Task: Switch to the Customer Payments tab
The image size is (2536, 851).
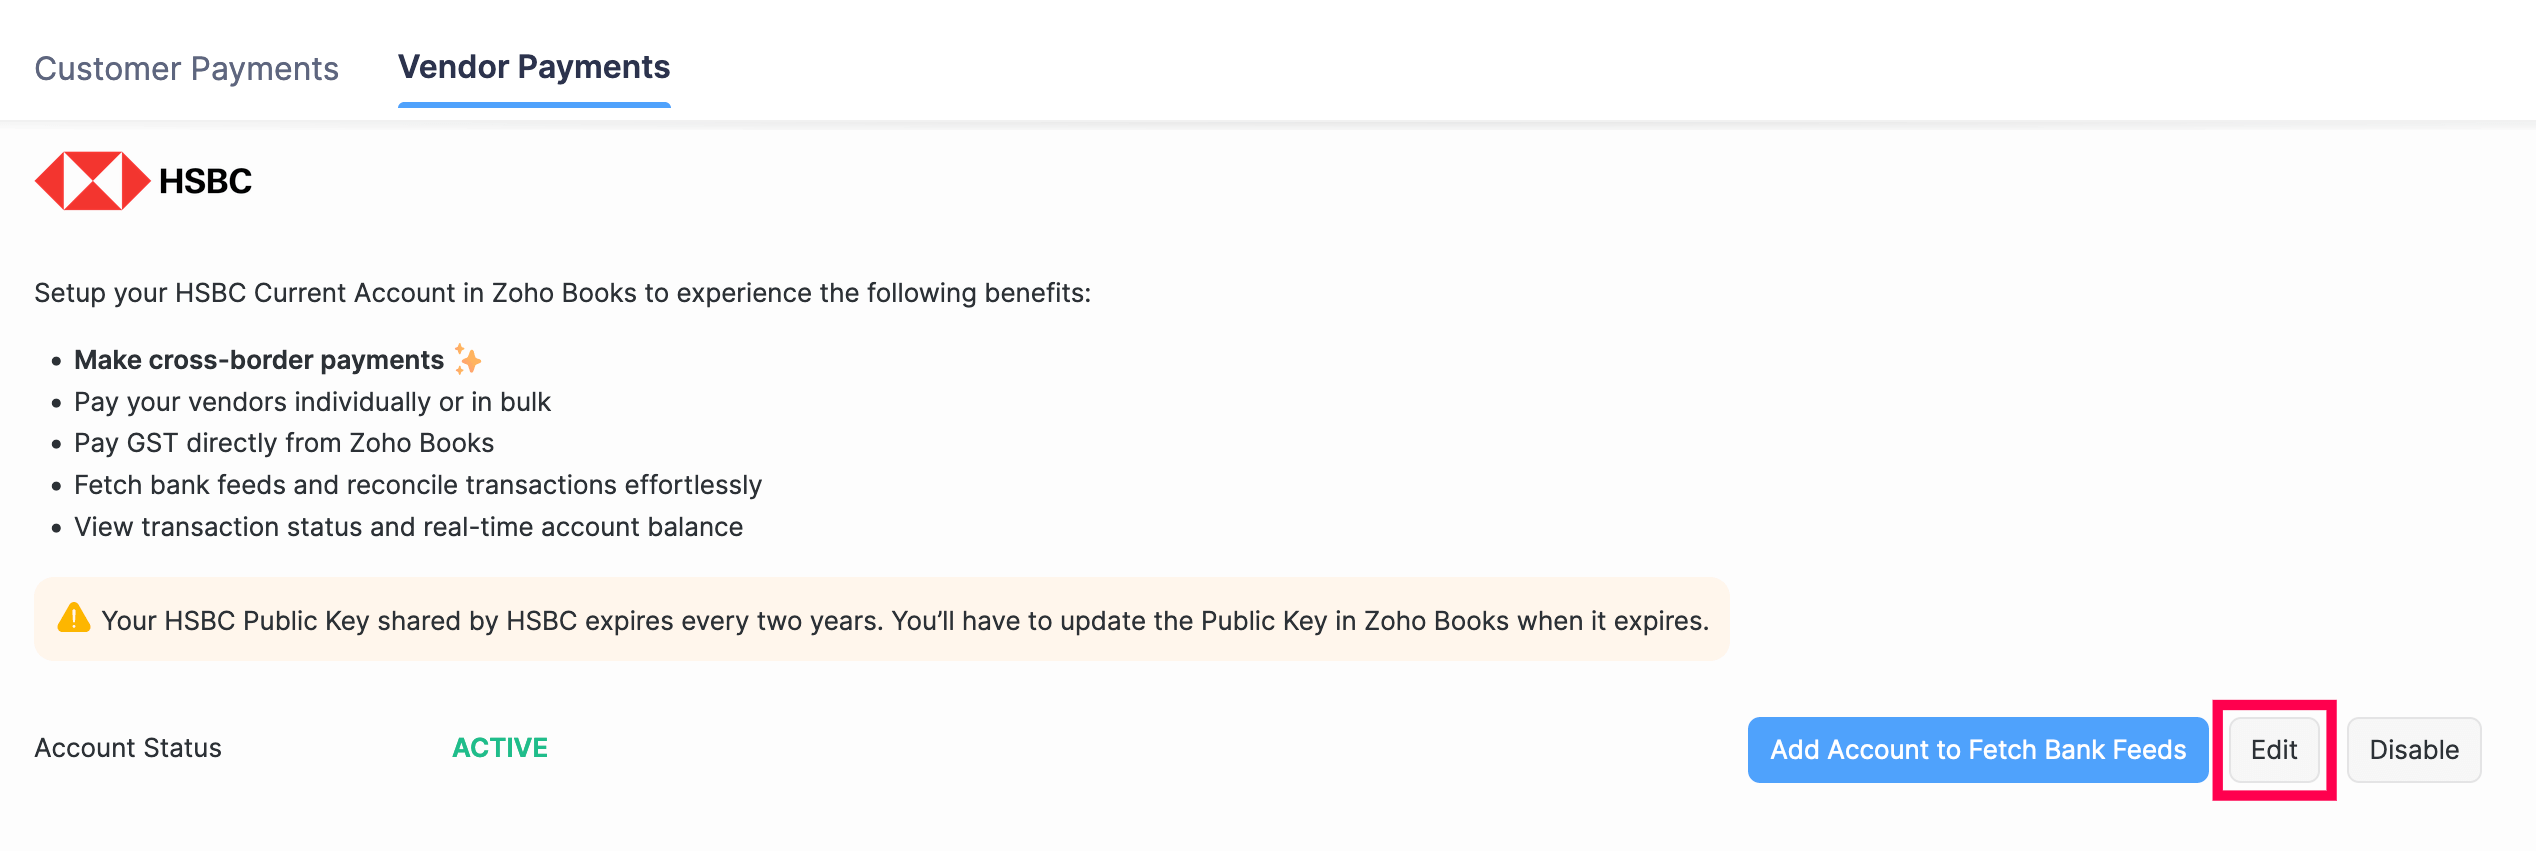Action: click(186, 68)
